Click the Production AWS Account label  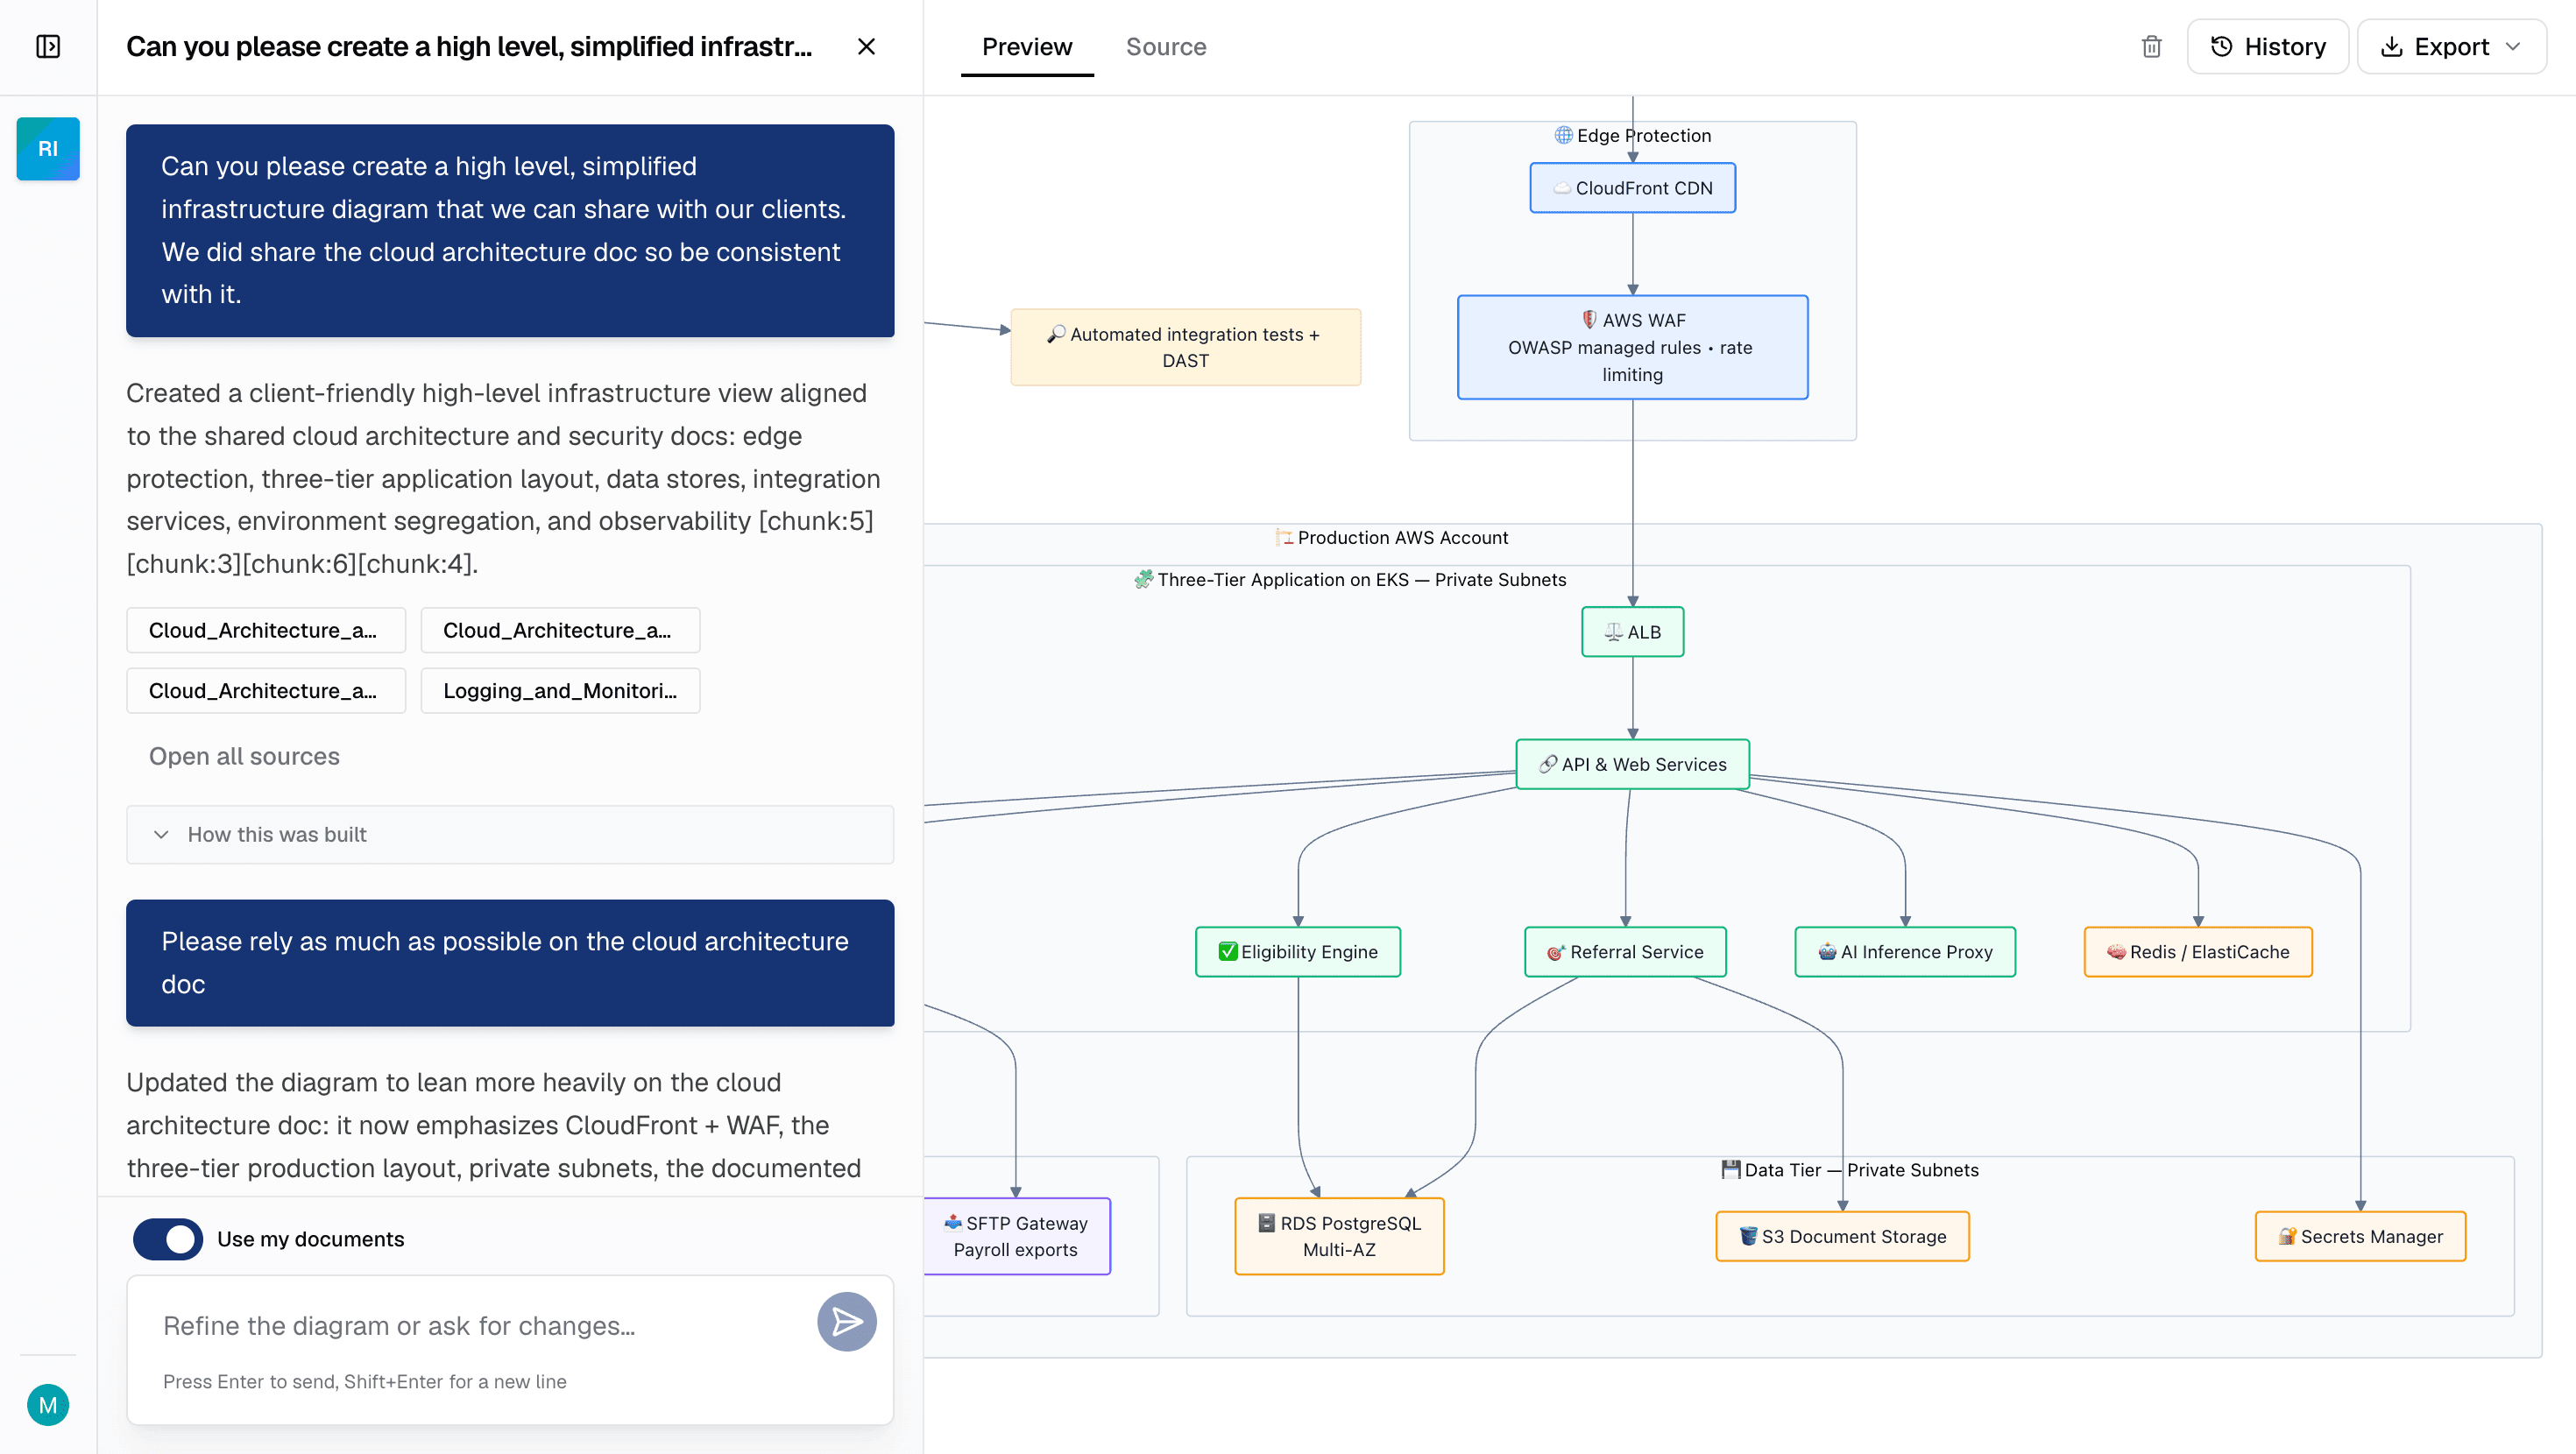pyautogui.click(x=1392, y=537)
